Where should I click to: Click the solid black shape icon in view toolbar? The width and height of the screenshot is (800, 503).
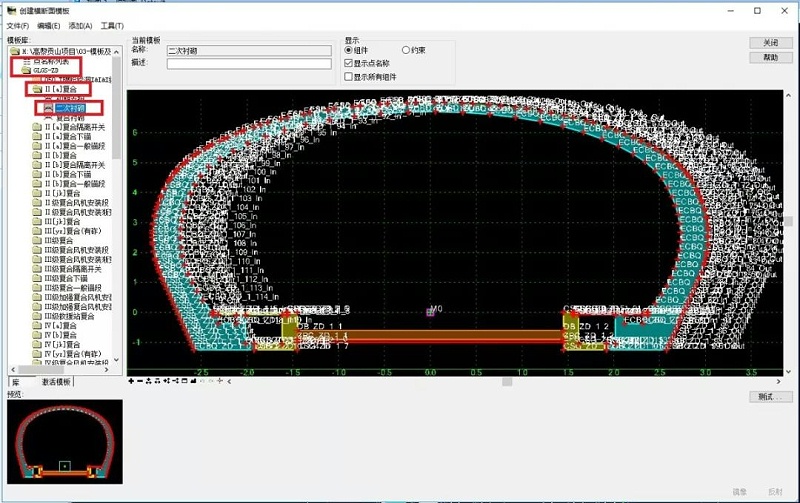pyautogui.click(x=193, y=381)
